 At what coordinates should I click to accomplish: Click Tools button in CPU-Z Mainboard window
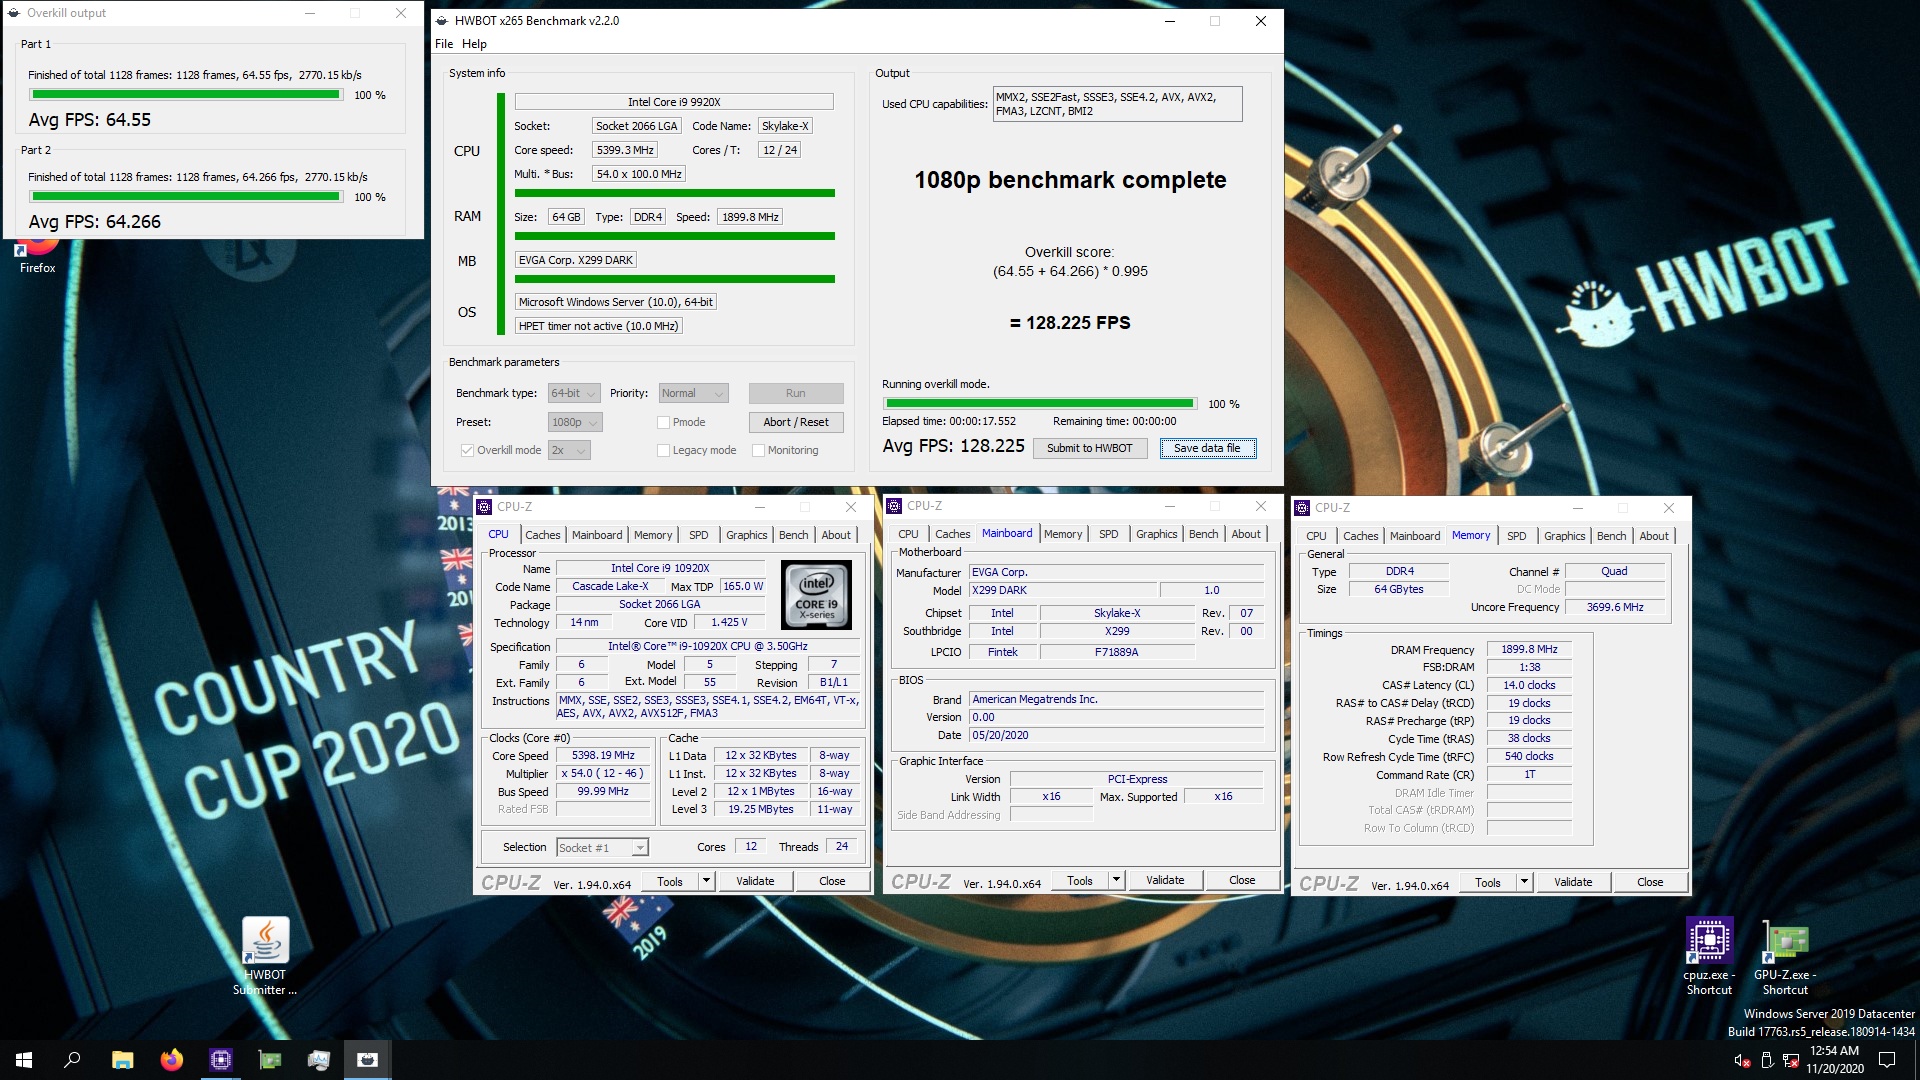pyautogui.click(x=1079, y=881)
